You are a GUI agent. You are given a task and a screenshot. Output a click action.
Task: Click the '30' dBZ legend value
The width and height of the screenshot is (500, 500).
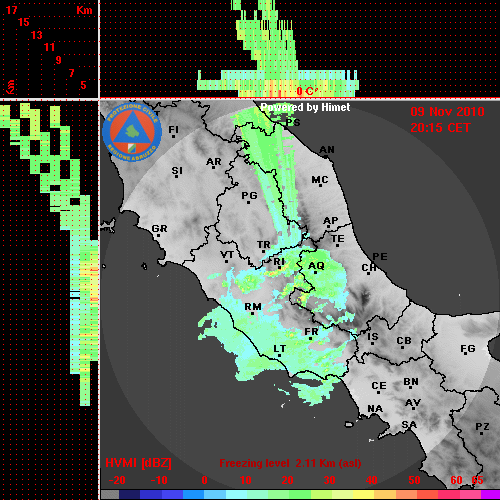(329, 480)
